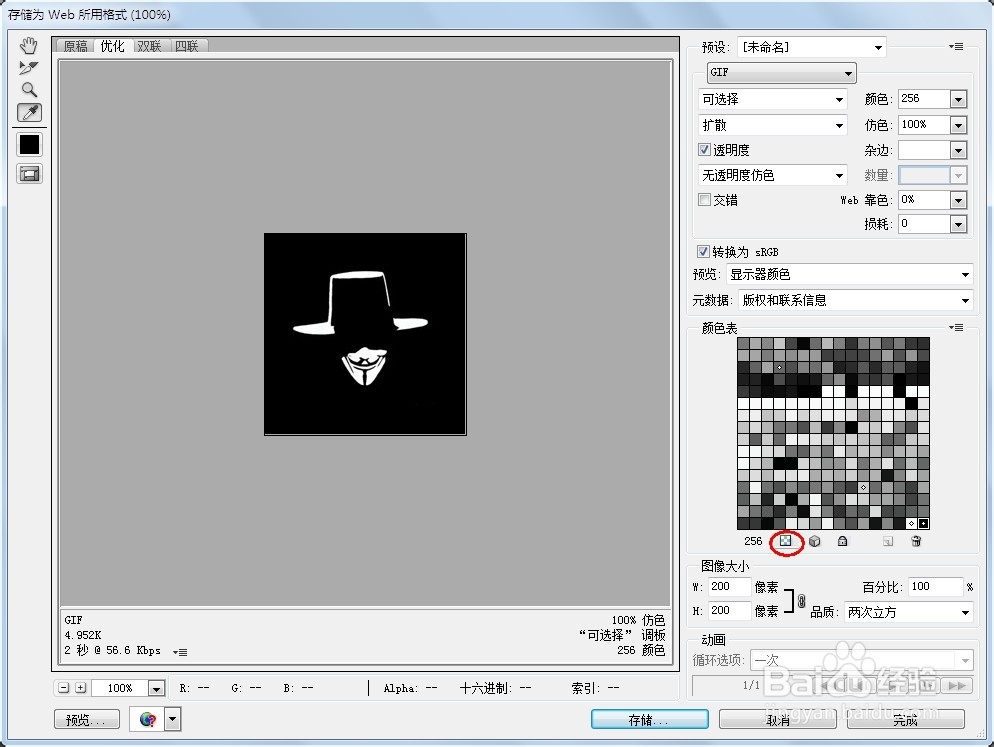Select the Zoom tool
This screenshot has width=994, height=747.
[x=29, y=89]
